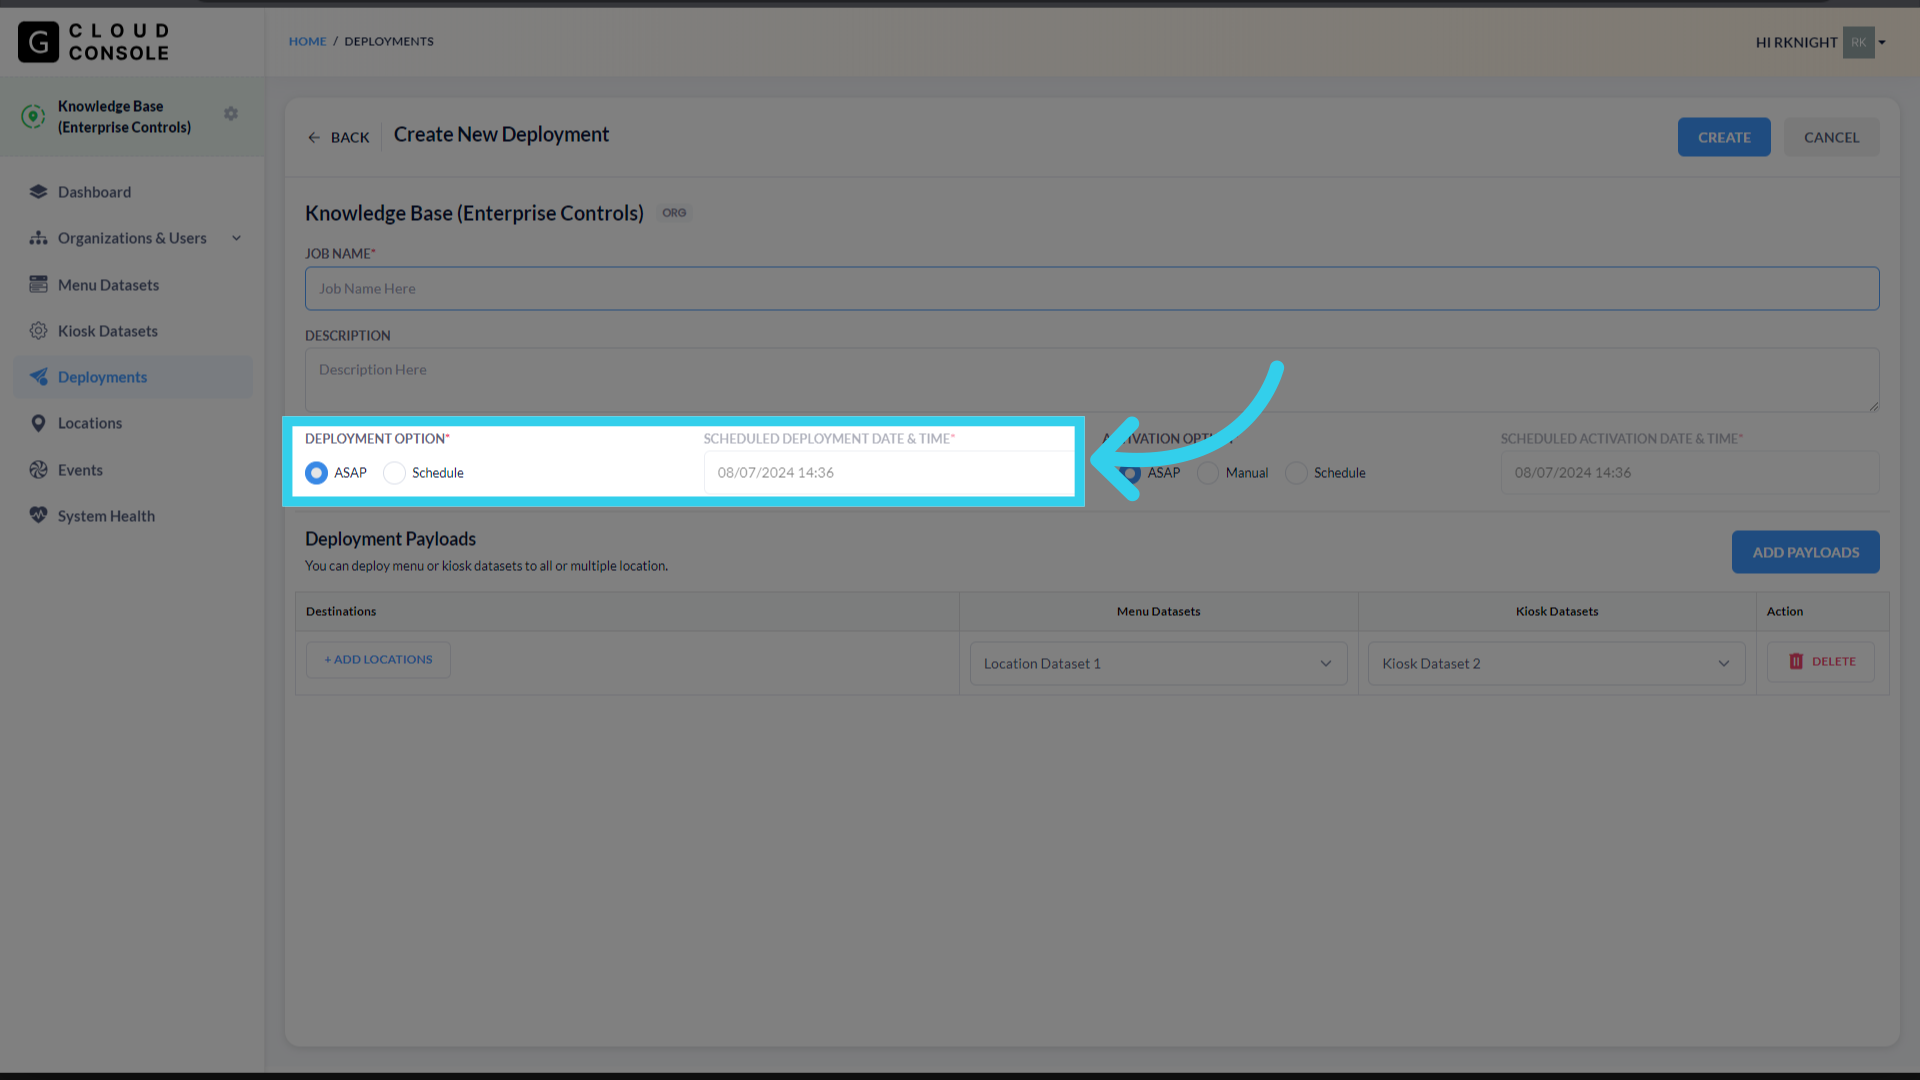The height and width of the screenshot is (1080, 1920).
Task: Select Schedule activation option radio
Action: click(x=1296, y=472)
